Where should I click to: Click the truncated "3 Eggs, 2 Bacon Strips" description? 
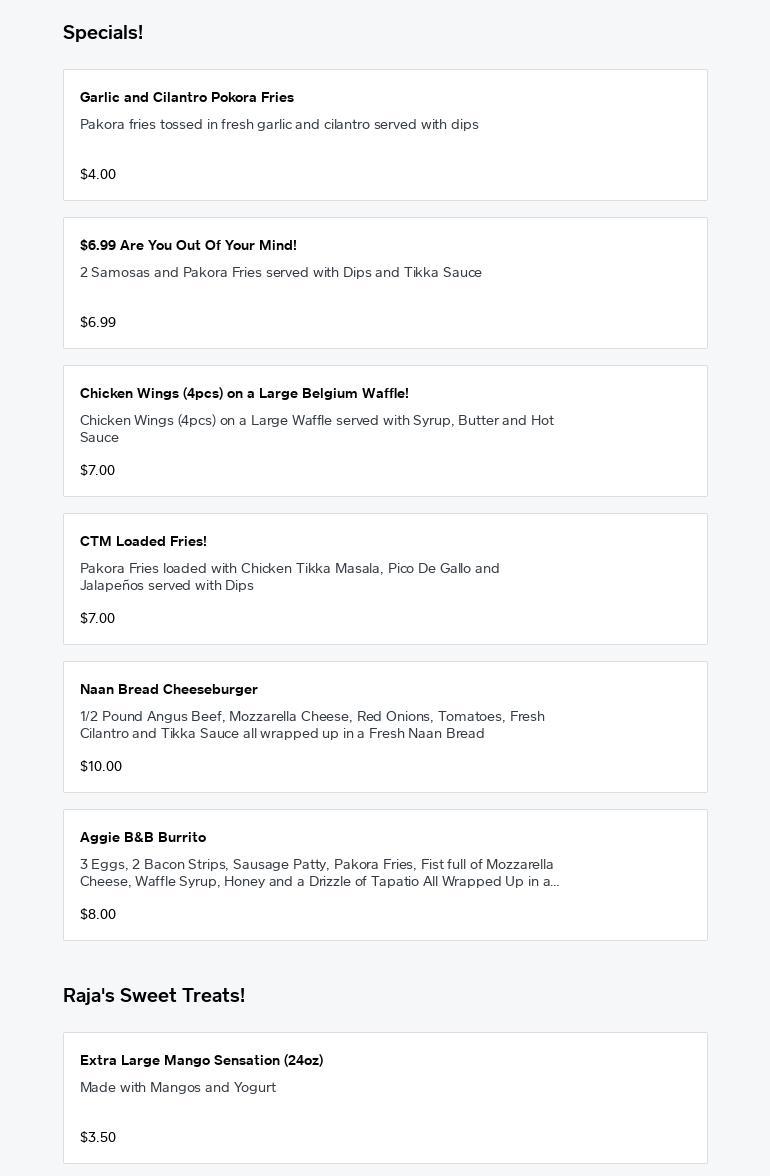tap(319, 872)
